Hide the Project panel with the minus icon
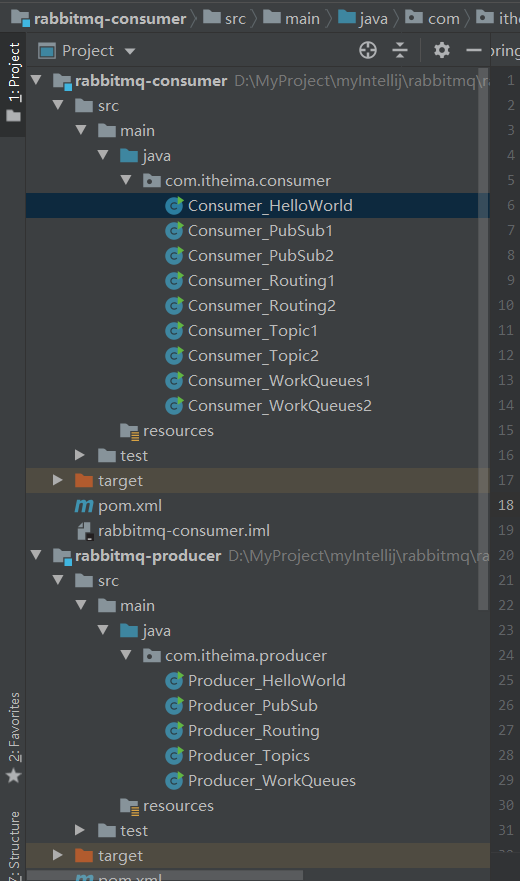 (474, 51)
